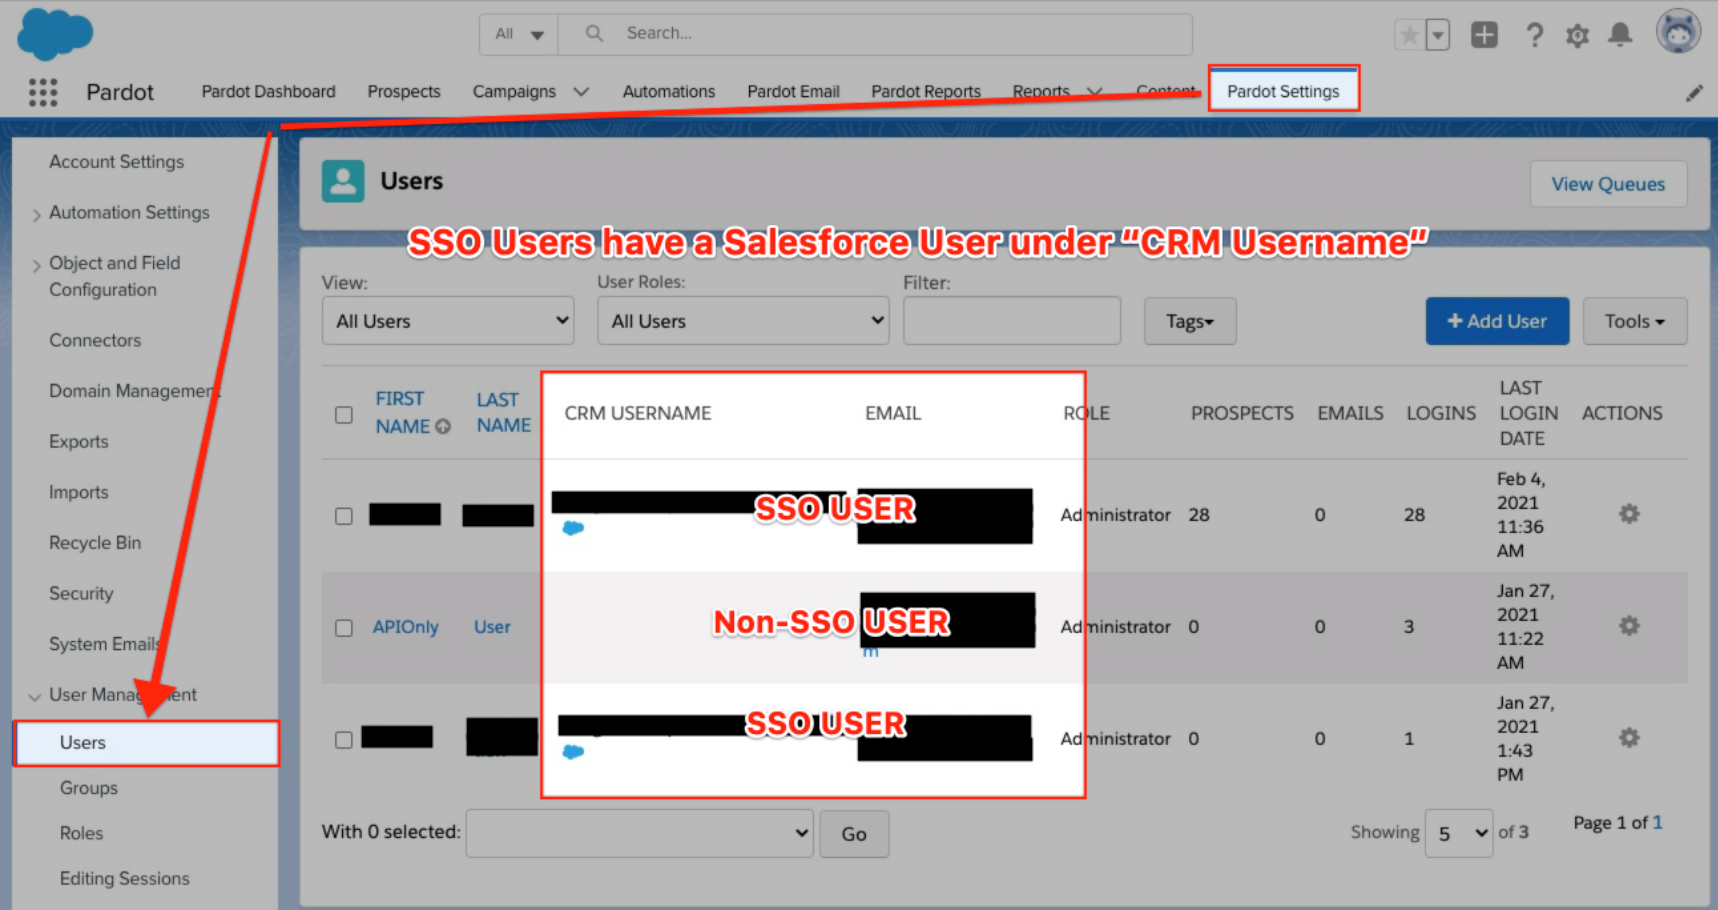
Task: Toggle the select-all users checkbox
Action: (344, 415)
